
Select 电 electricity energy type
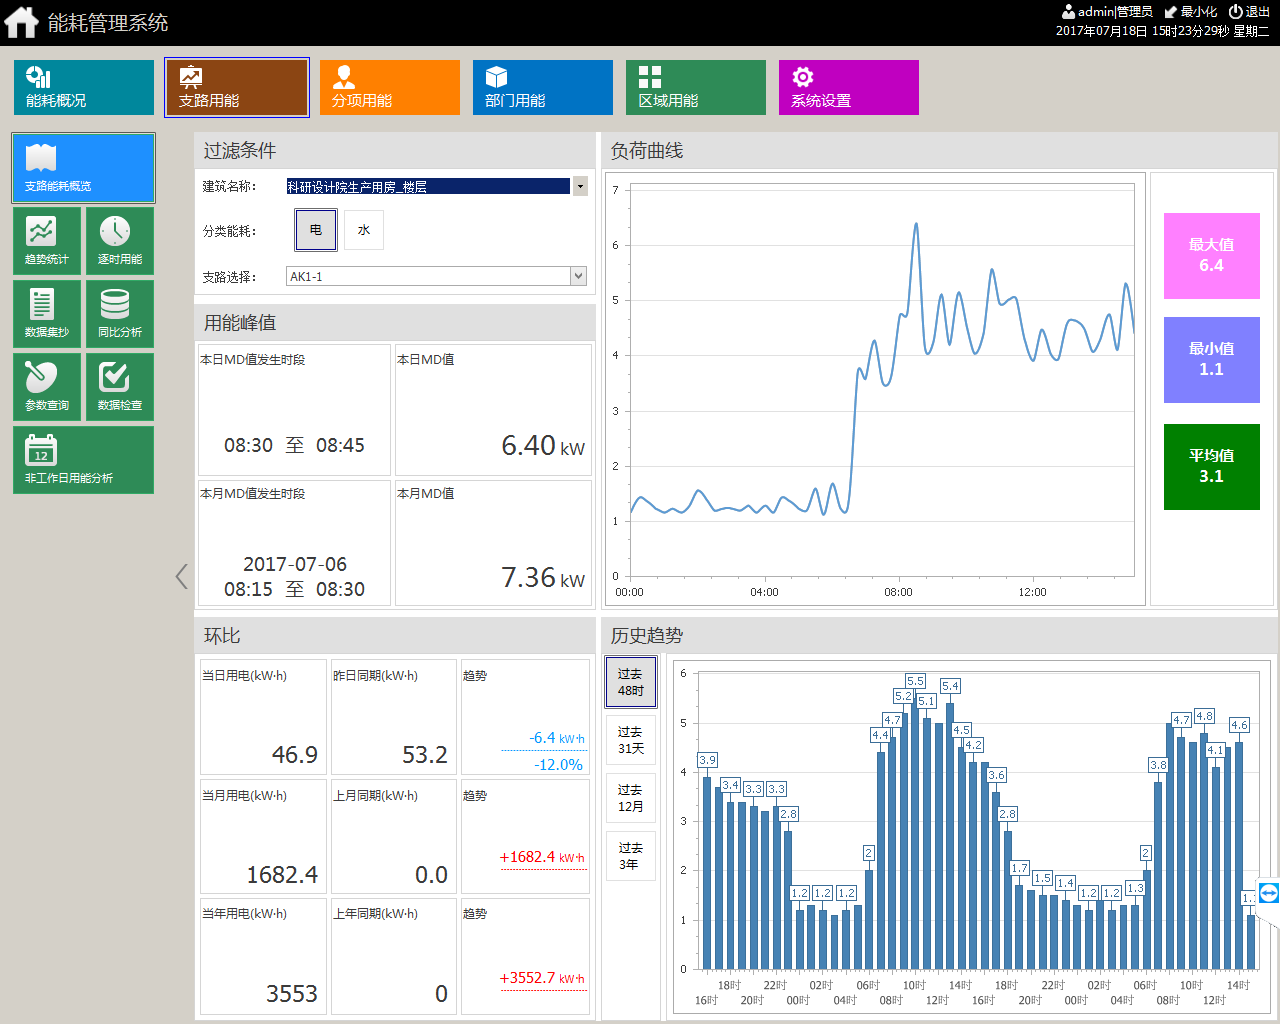315,230
